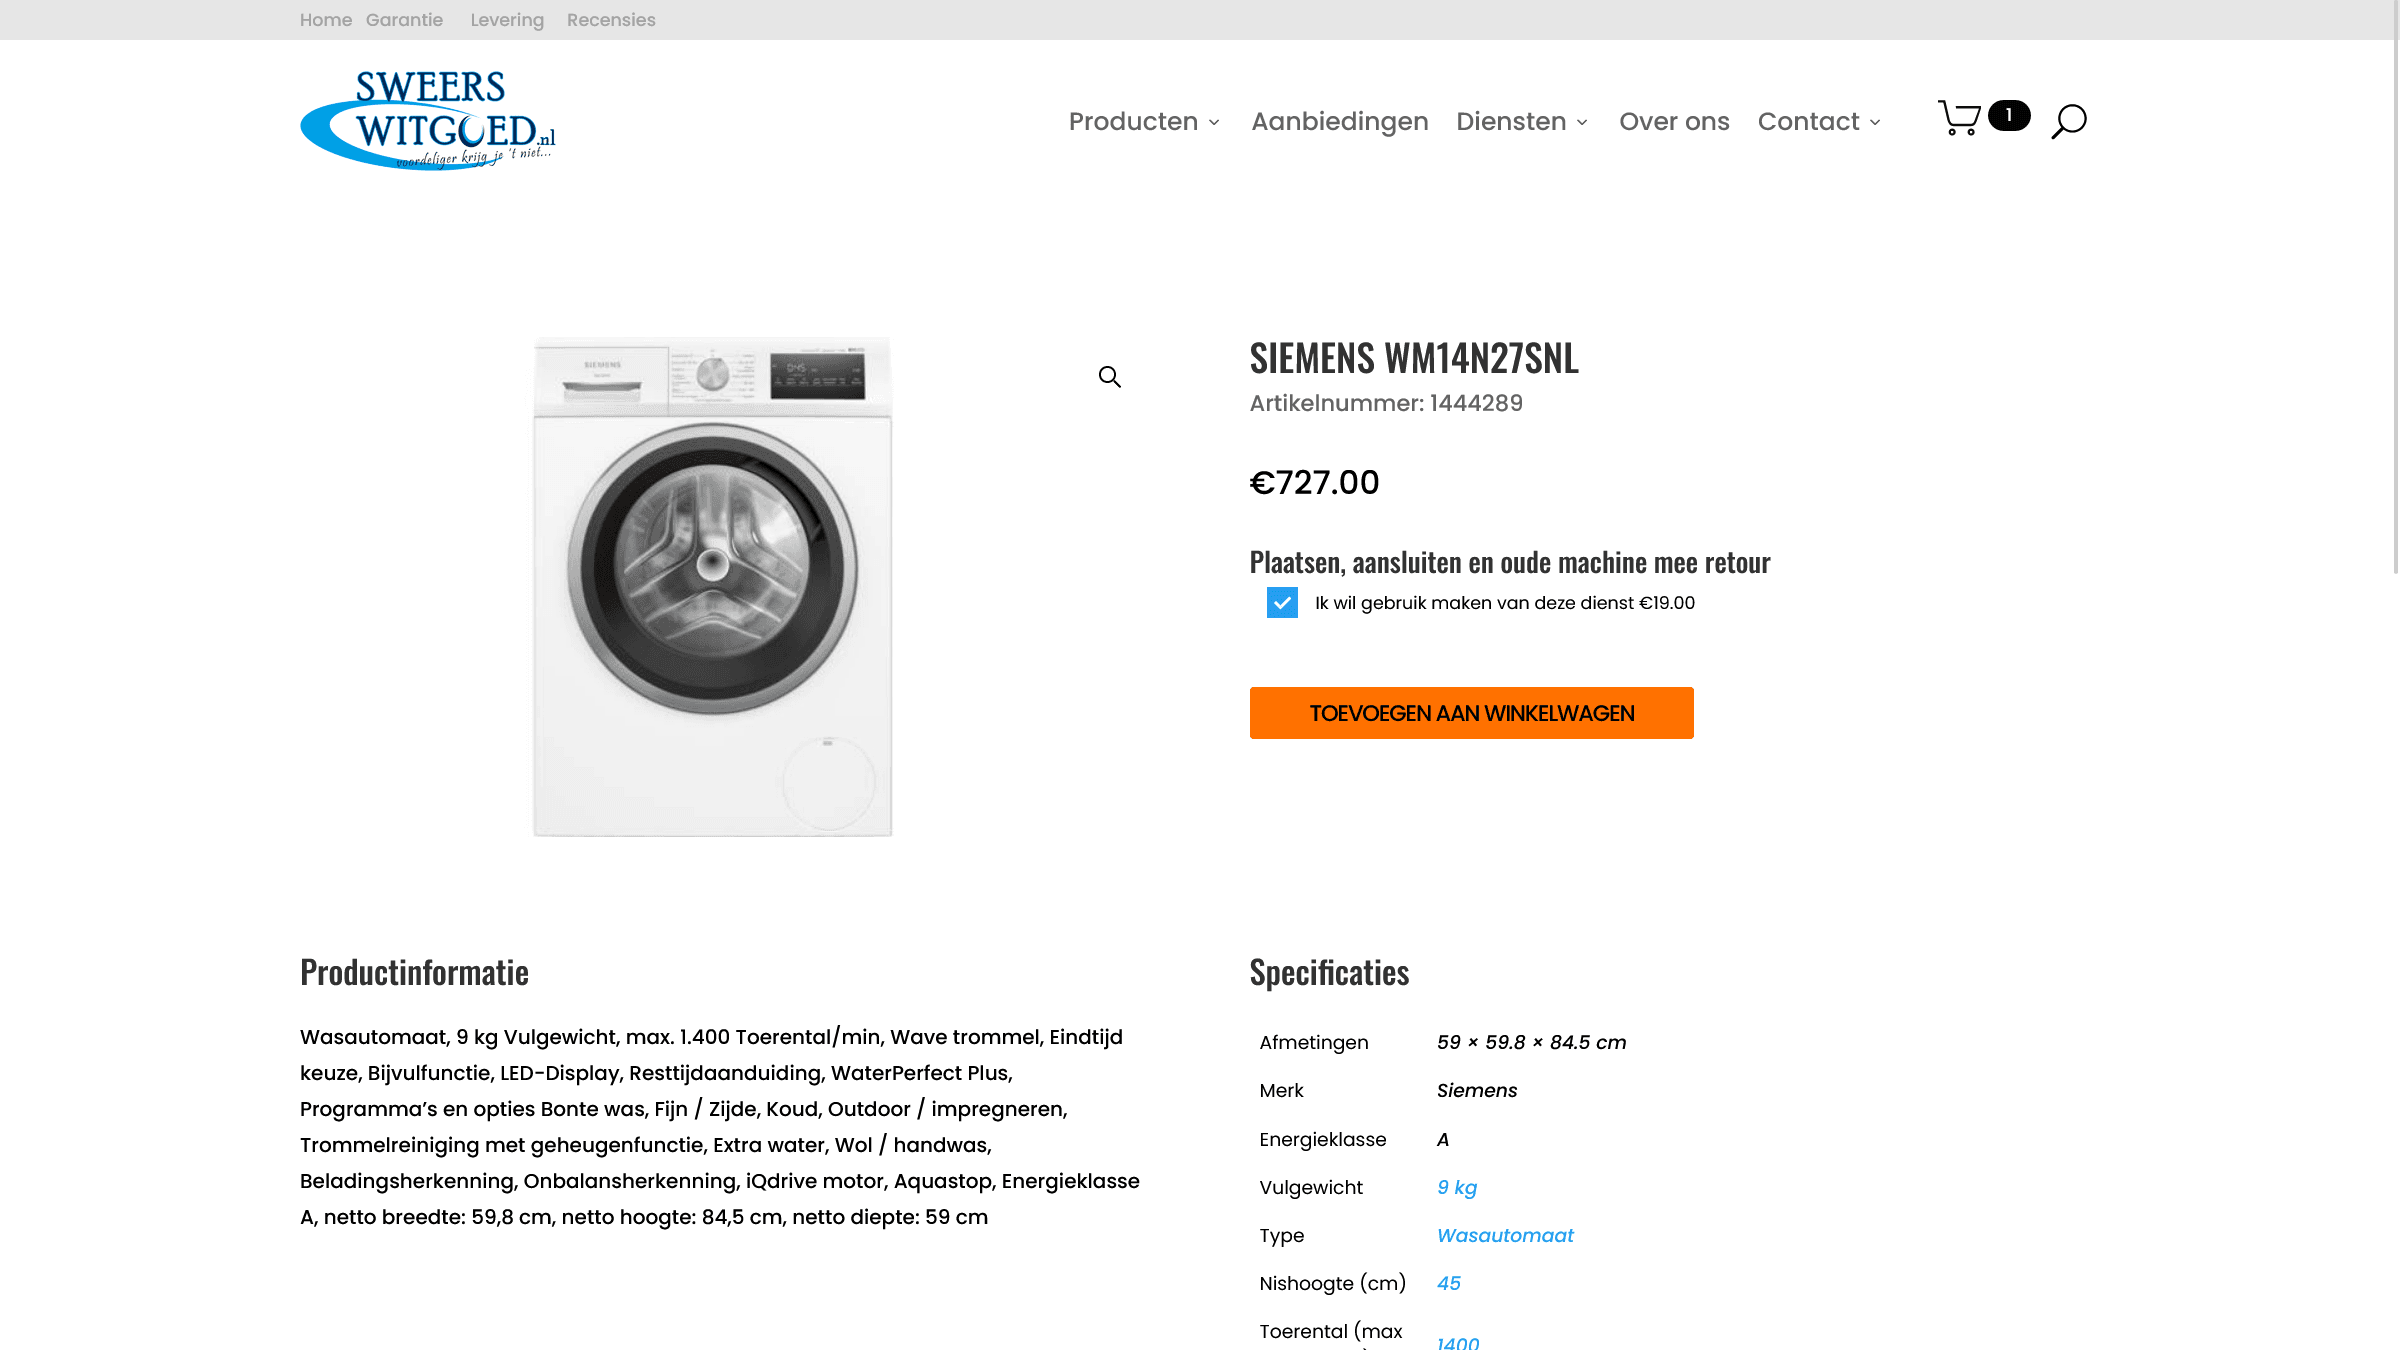Expand the Contact dropdown menu
This screenshot has height=1350, width=2400.
tap(1819, 121)
